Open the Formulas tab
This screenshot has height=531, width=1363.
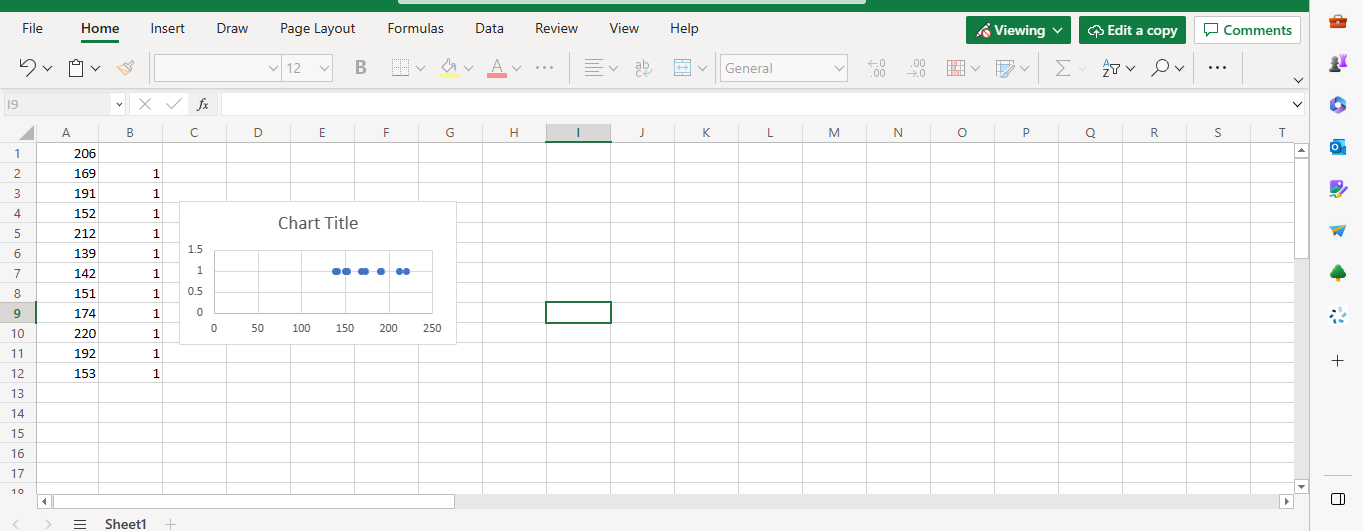416,29
